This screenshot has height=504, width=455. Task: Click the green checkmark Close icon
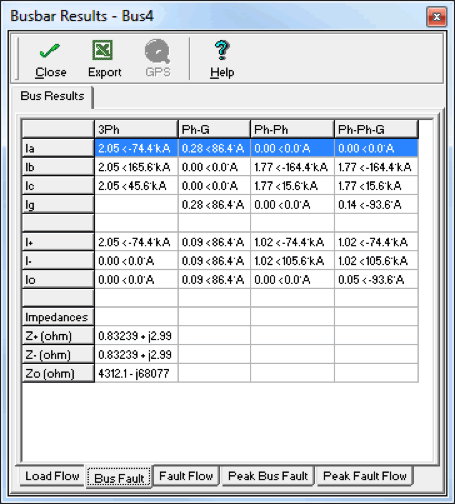pos(50,51)
